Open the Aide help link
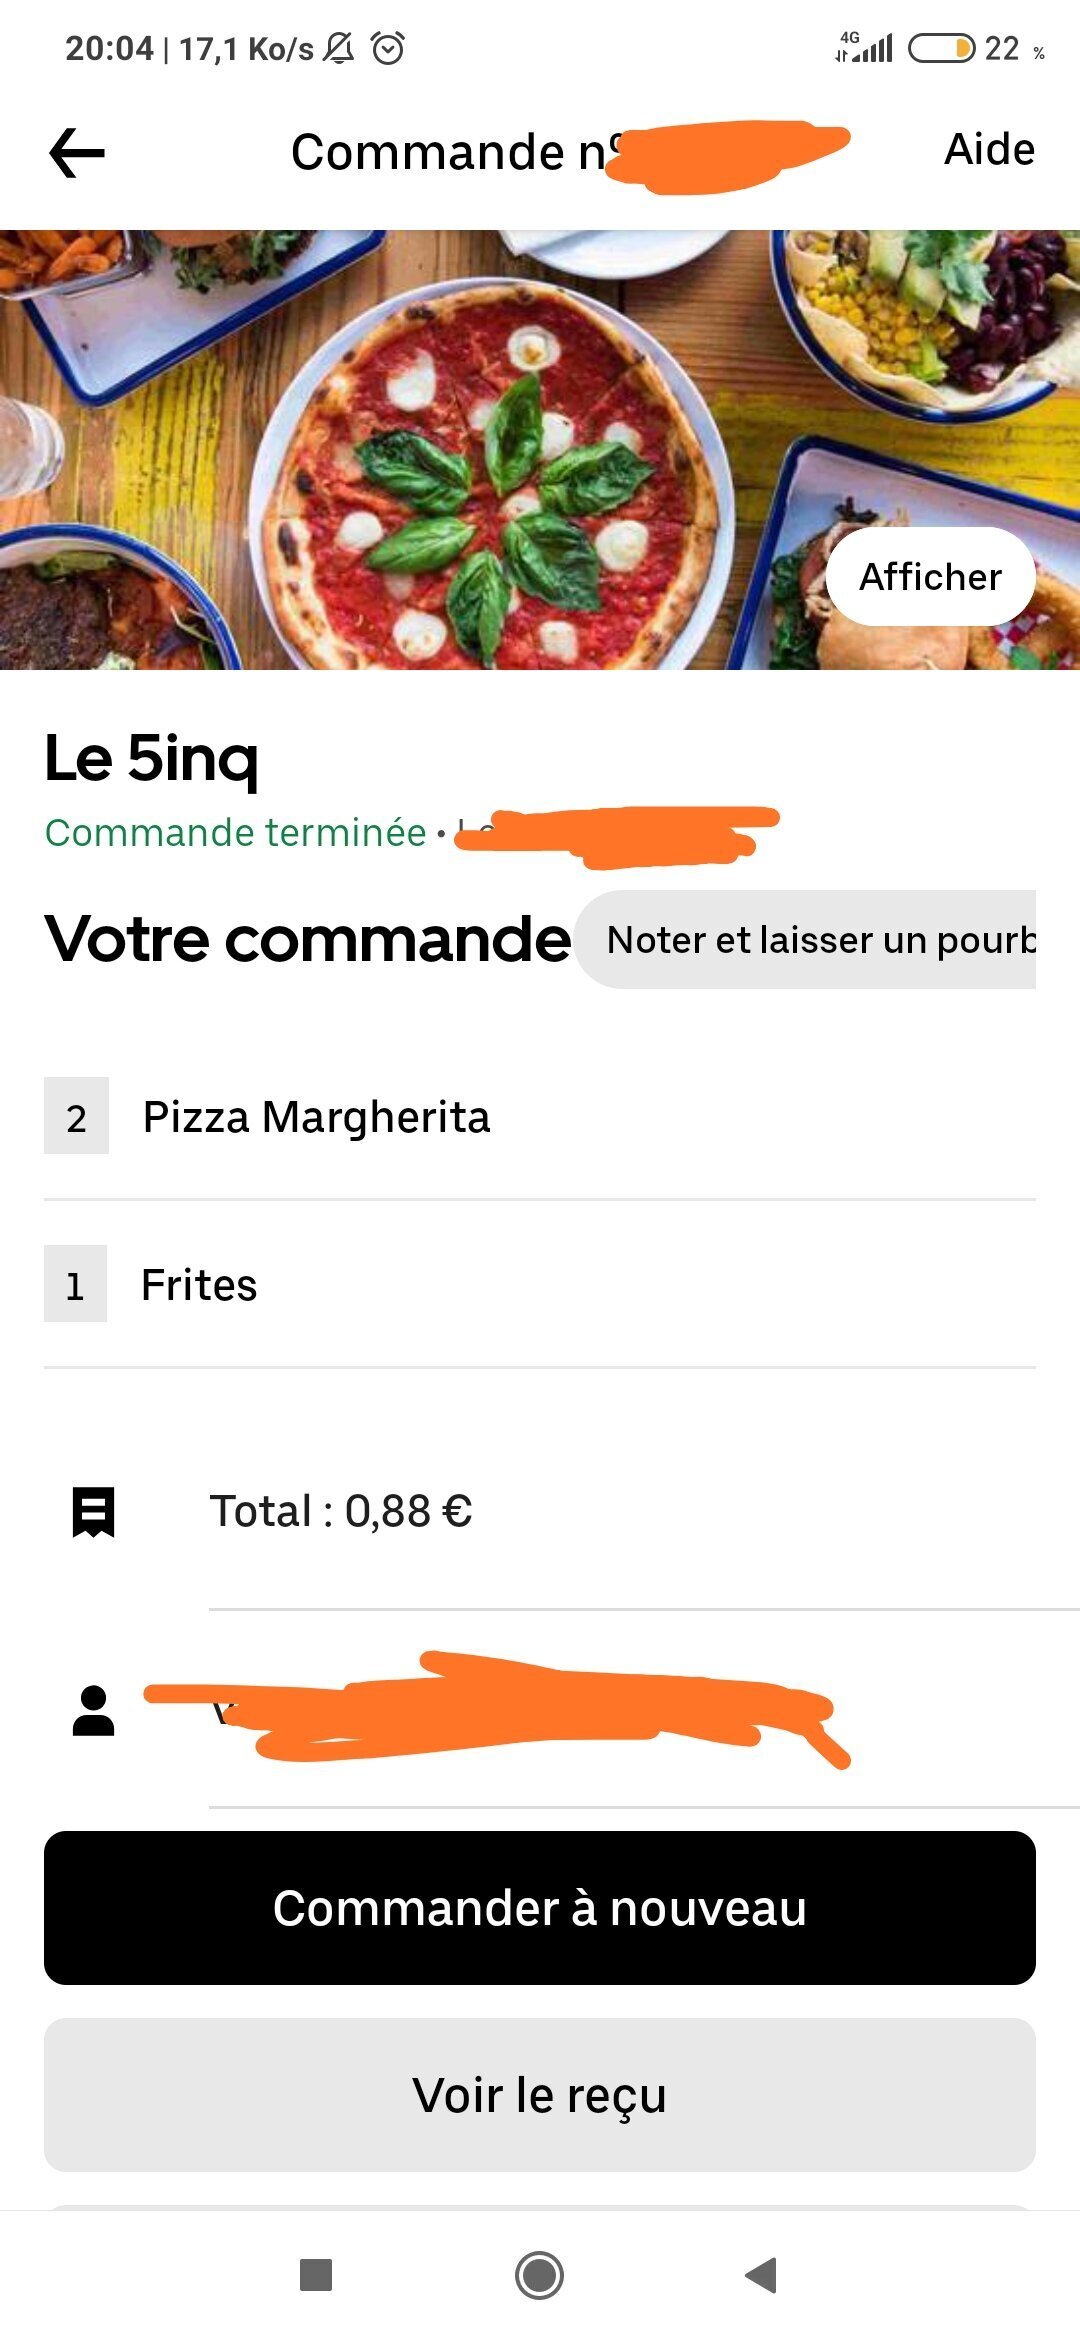Image resolution: width=1080 pixels, height=2340 pixels. click(988, 150)
